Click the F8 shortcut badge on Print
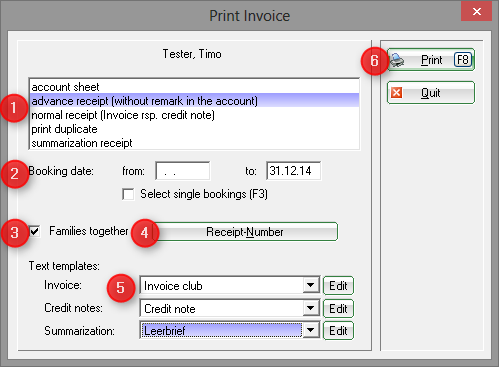 coord(463,60)
